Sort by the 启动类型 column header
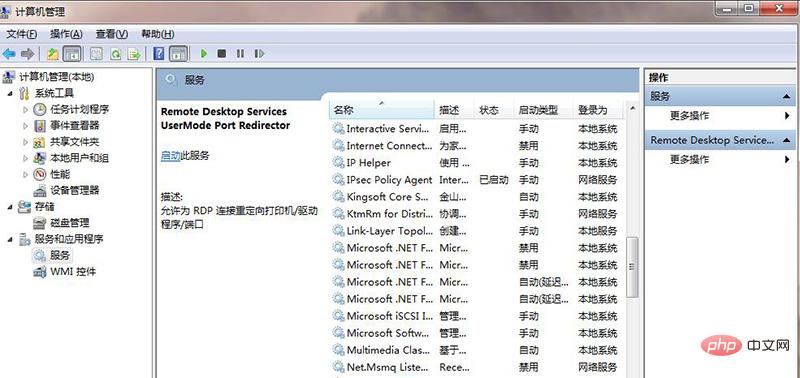The width and height of the screenshot is (800, 378). pos(543,110)
